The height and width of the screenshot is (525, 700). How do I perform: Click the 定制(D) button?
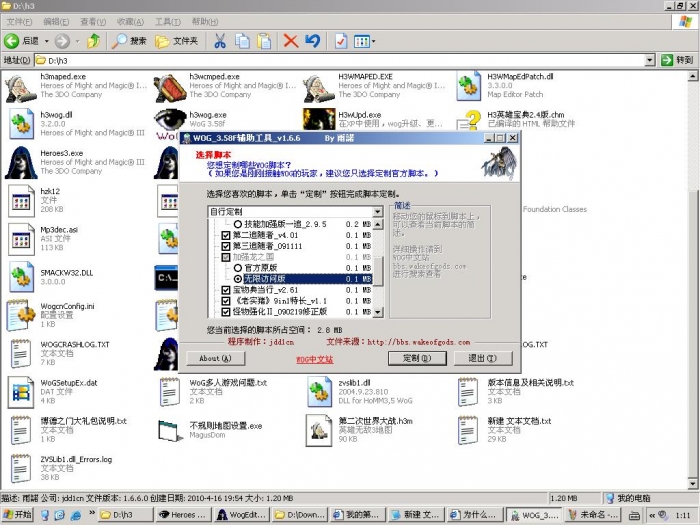point(417,358)
